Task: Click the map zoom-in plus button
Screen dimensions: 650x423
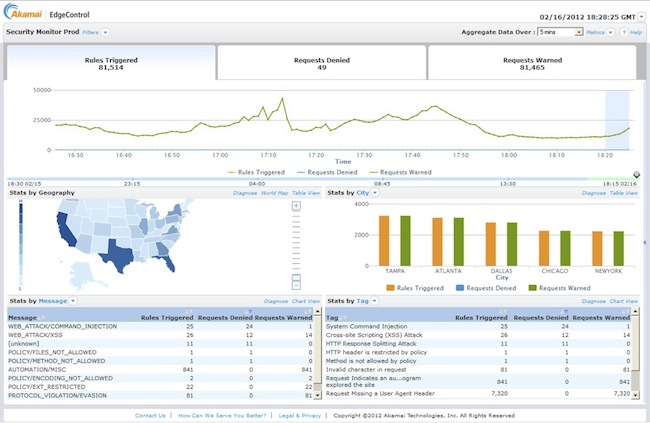Action: (x=296, y=206)
